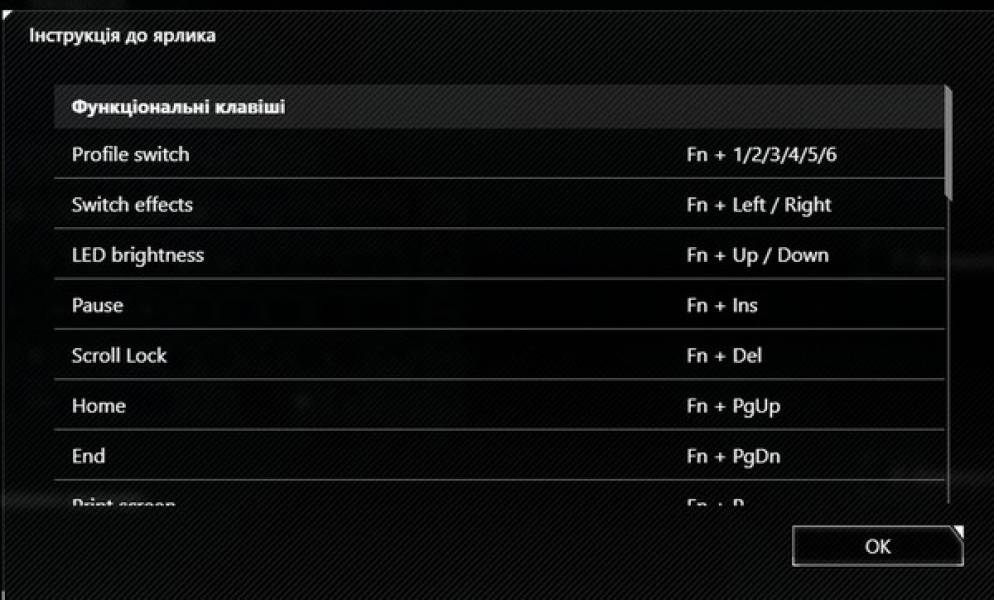Click the Fn + Del shortcut text

[724, 355]
